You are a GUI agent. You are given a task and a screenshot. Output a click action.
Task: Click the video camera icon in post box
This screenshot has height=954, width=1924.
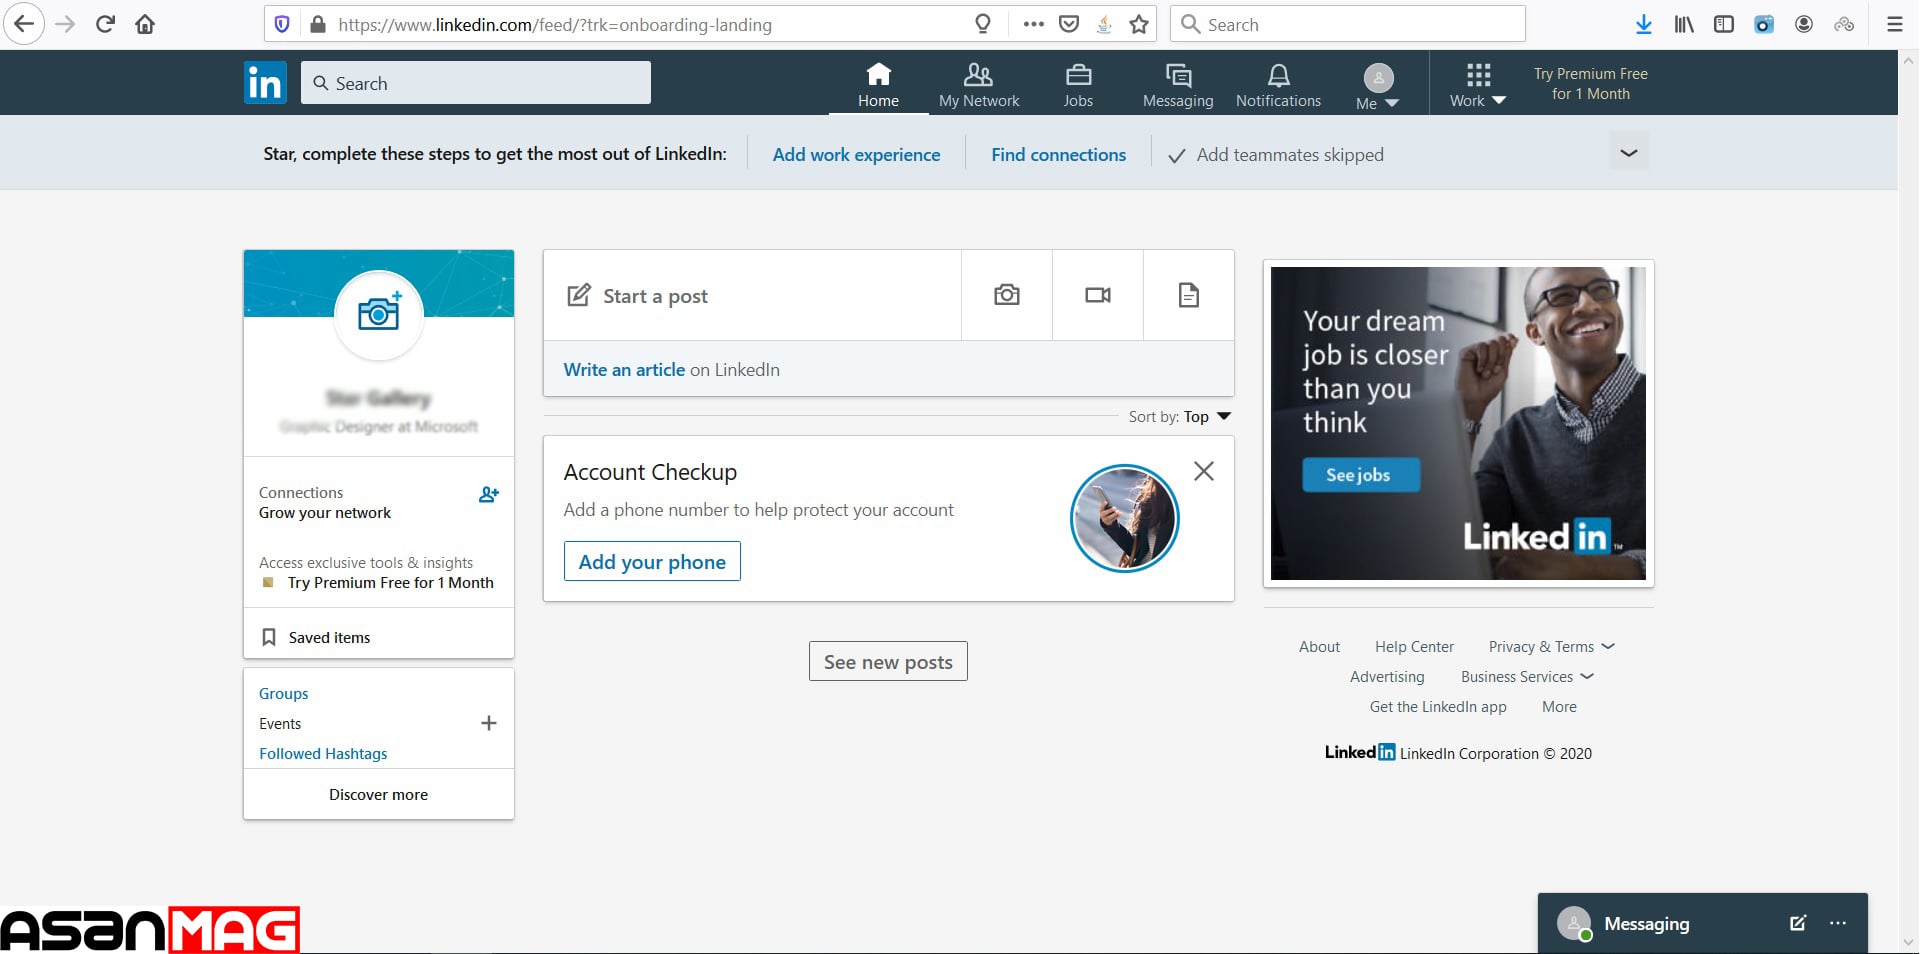coord(1098,295)
